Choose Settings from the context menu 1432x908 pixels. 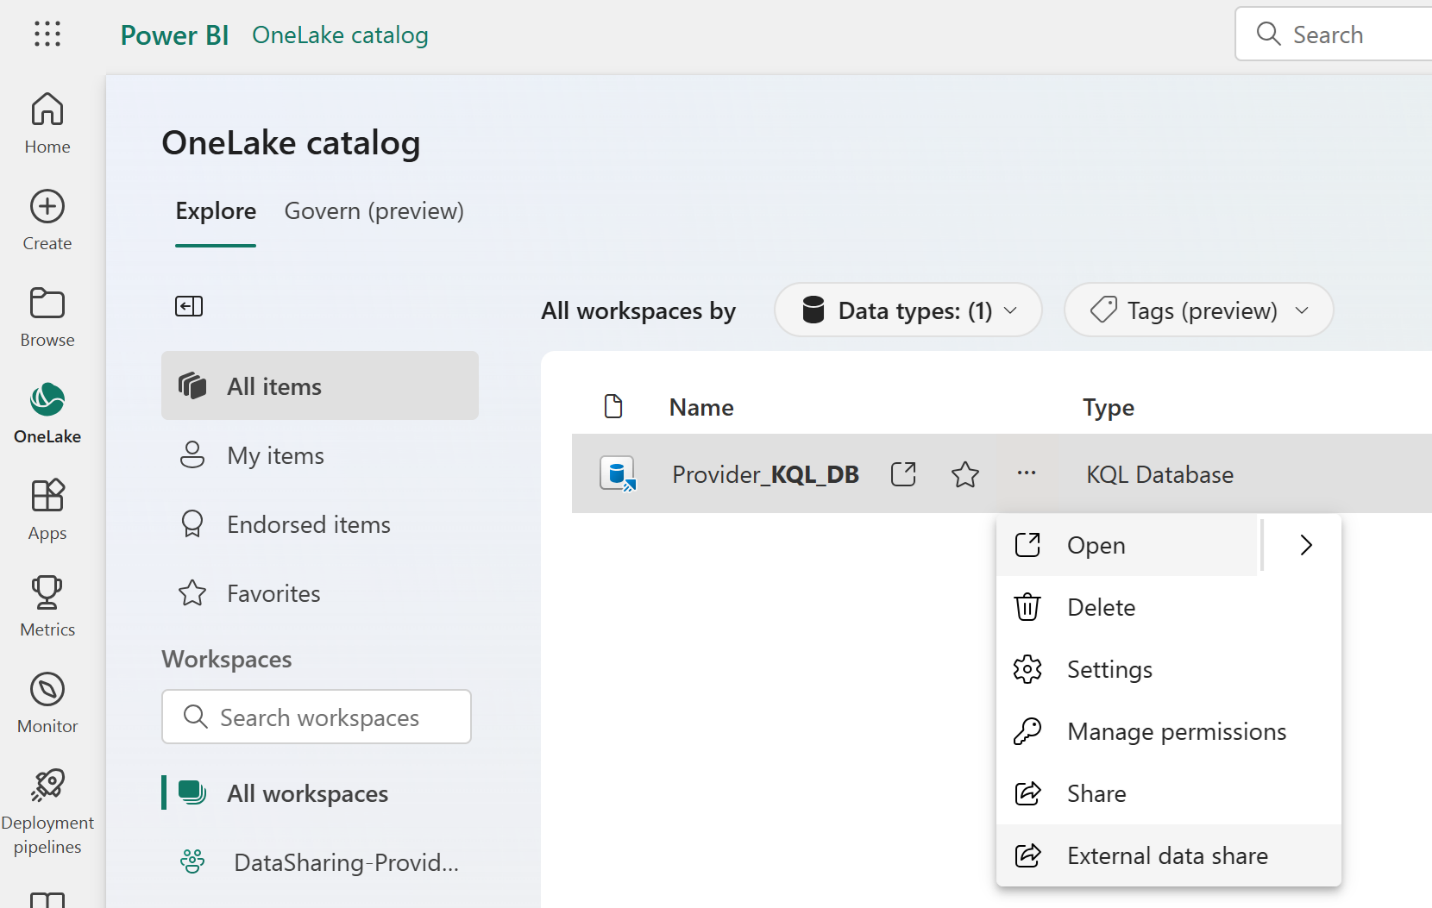click(1168, 669)
